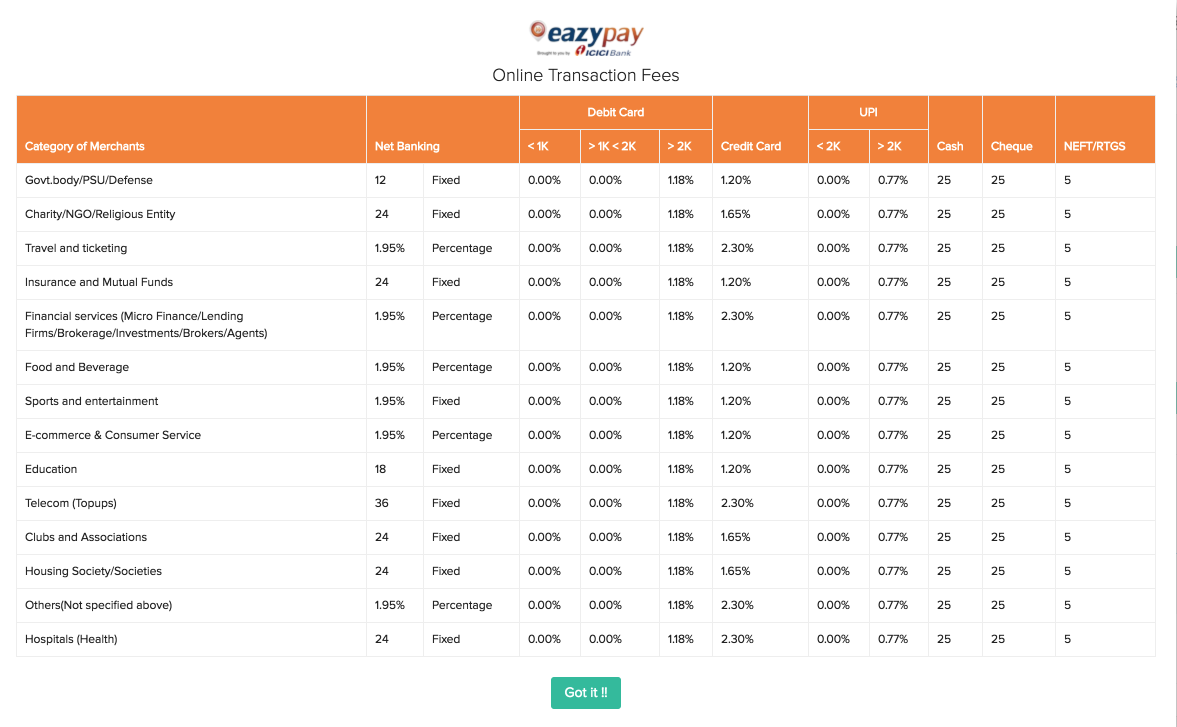The width and height of the screenshot is (1177, 727).
Task: Click the NEFT/RTGS column header
Action: tap(1095, 146)
